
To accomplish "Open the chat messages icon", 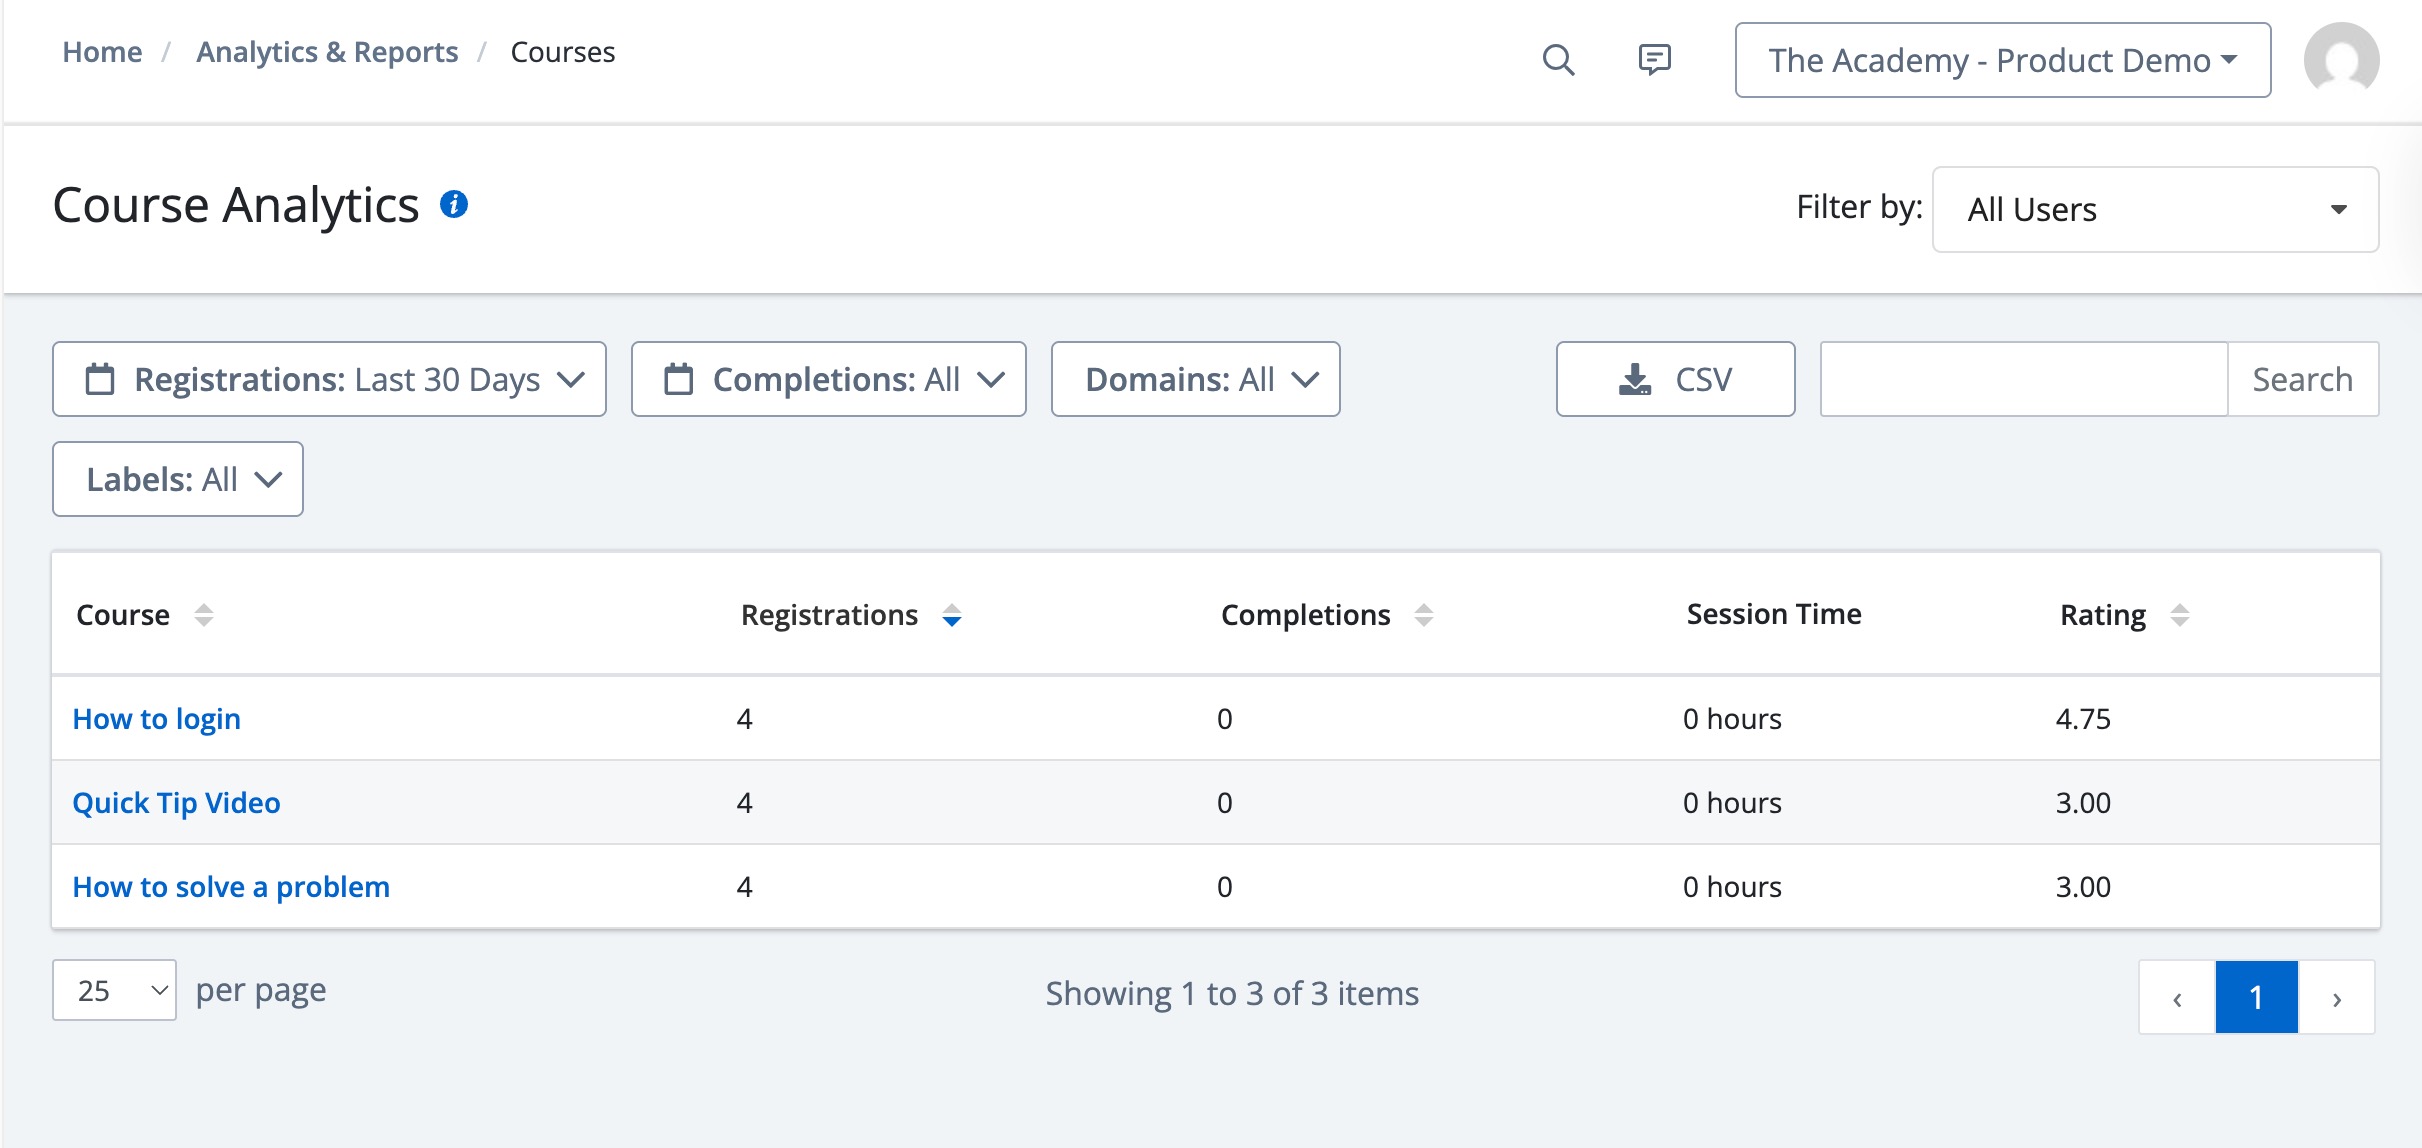I will pos(1654,60).
